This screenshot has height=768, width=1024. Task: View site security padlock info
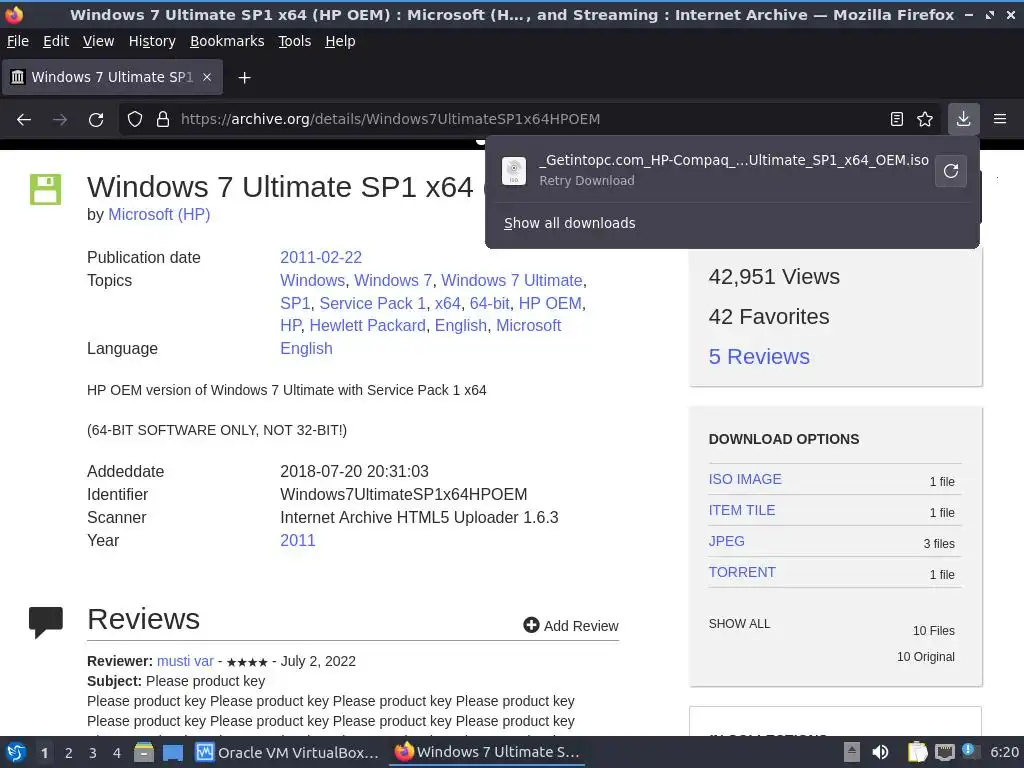click(163, 120)
